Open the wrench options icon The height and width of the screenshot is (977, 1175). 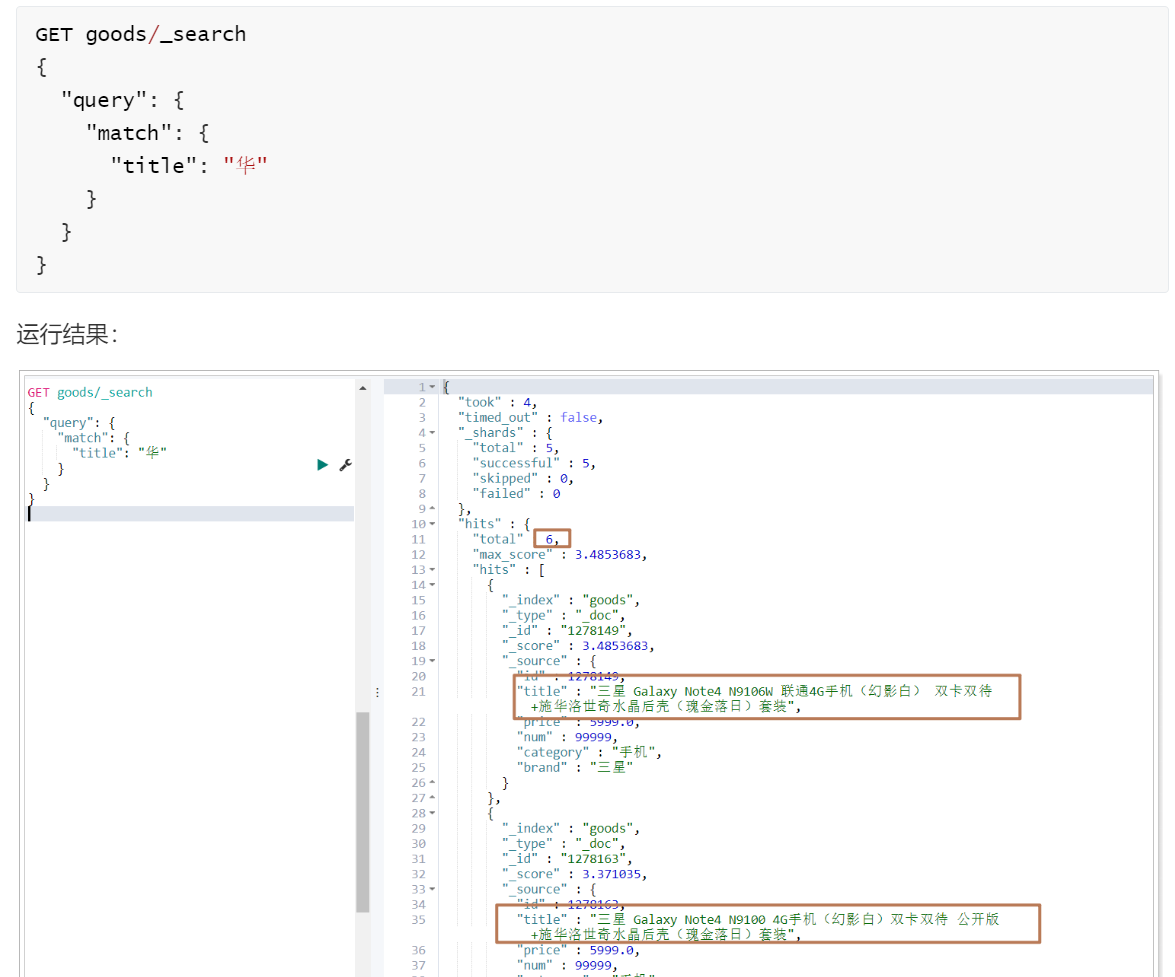coord(345,465)
